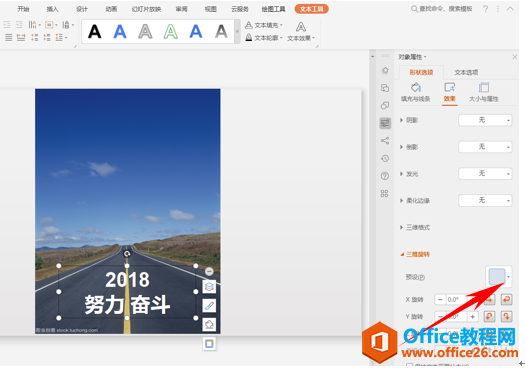Screen dimensions: 525x370
Task: Open the list spacing dropdown icon
Action: [61, 38]
